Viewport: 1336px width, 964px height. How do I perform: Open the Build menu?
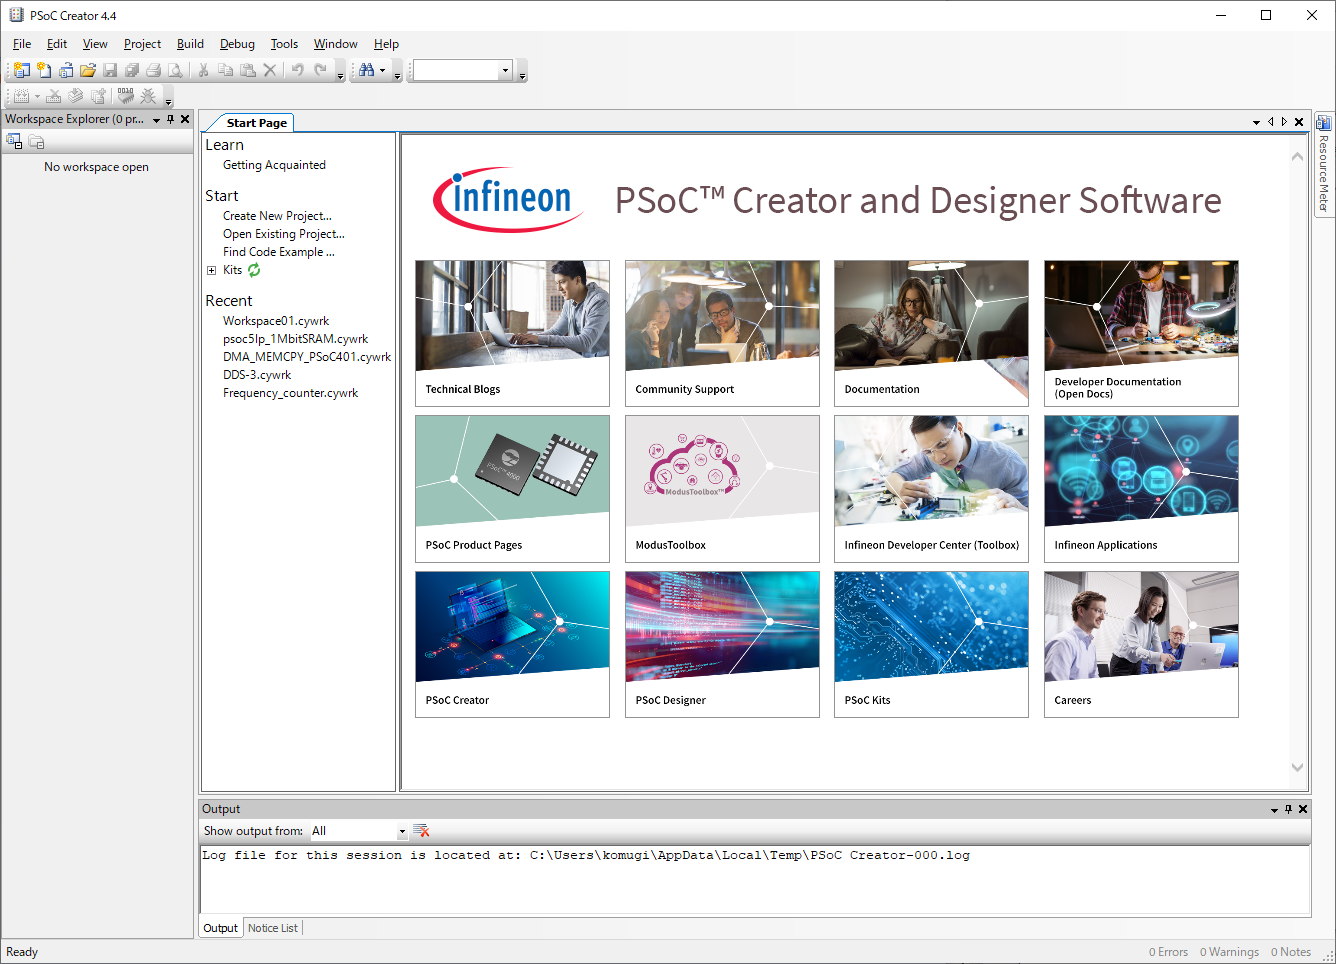click(x=190, y=44)
